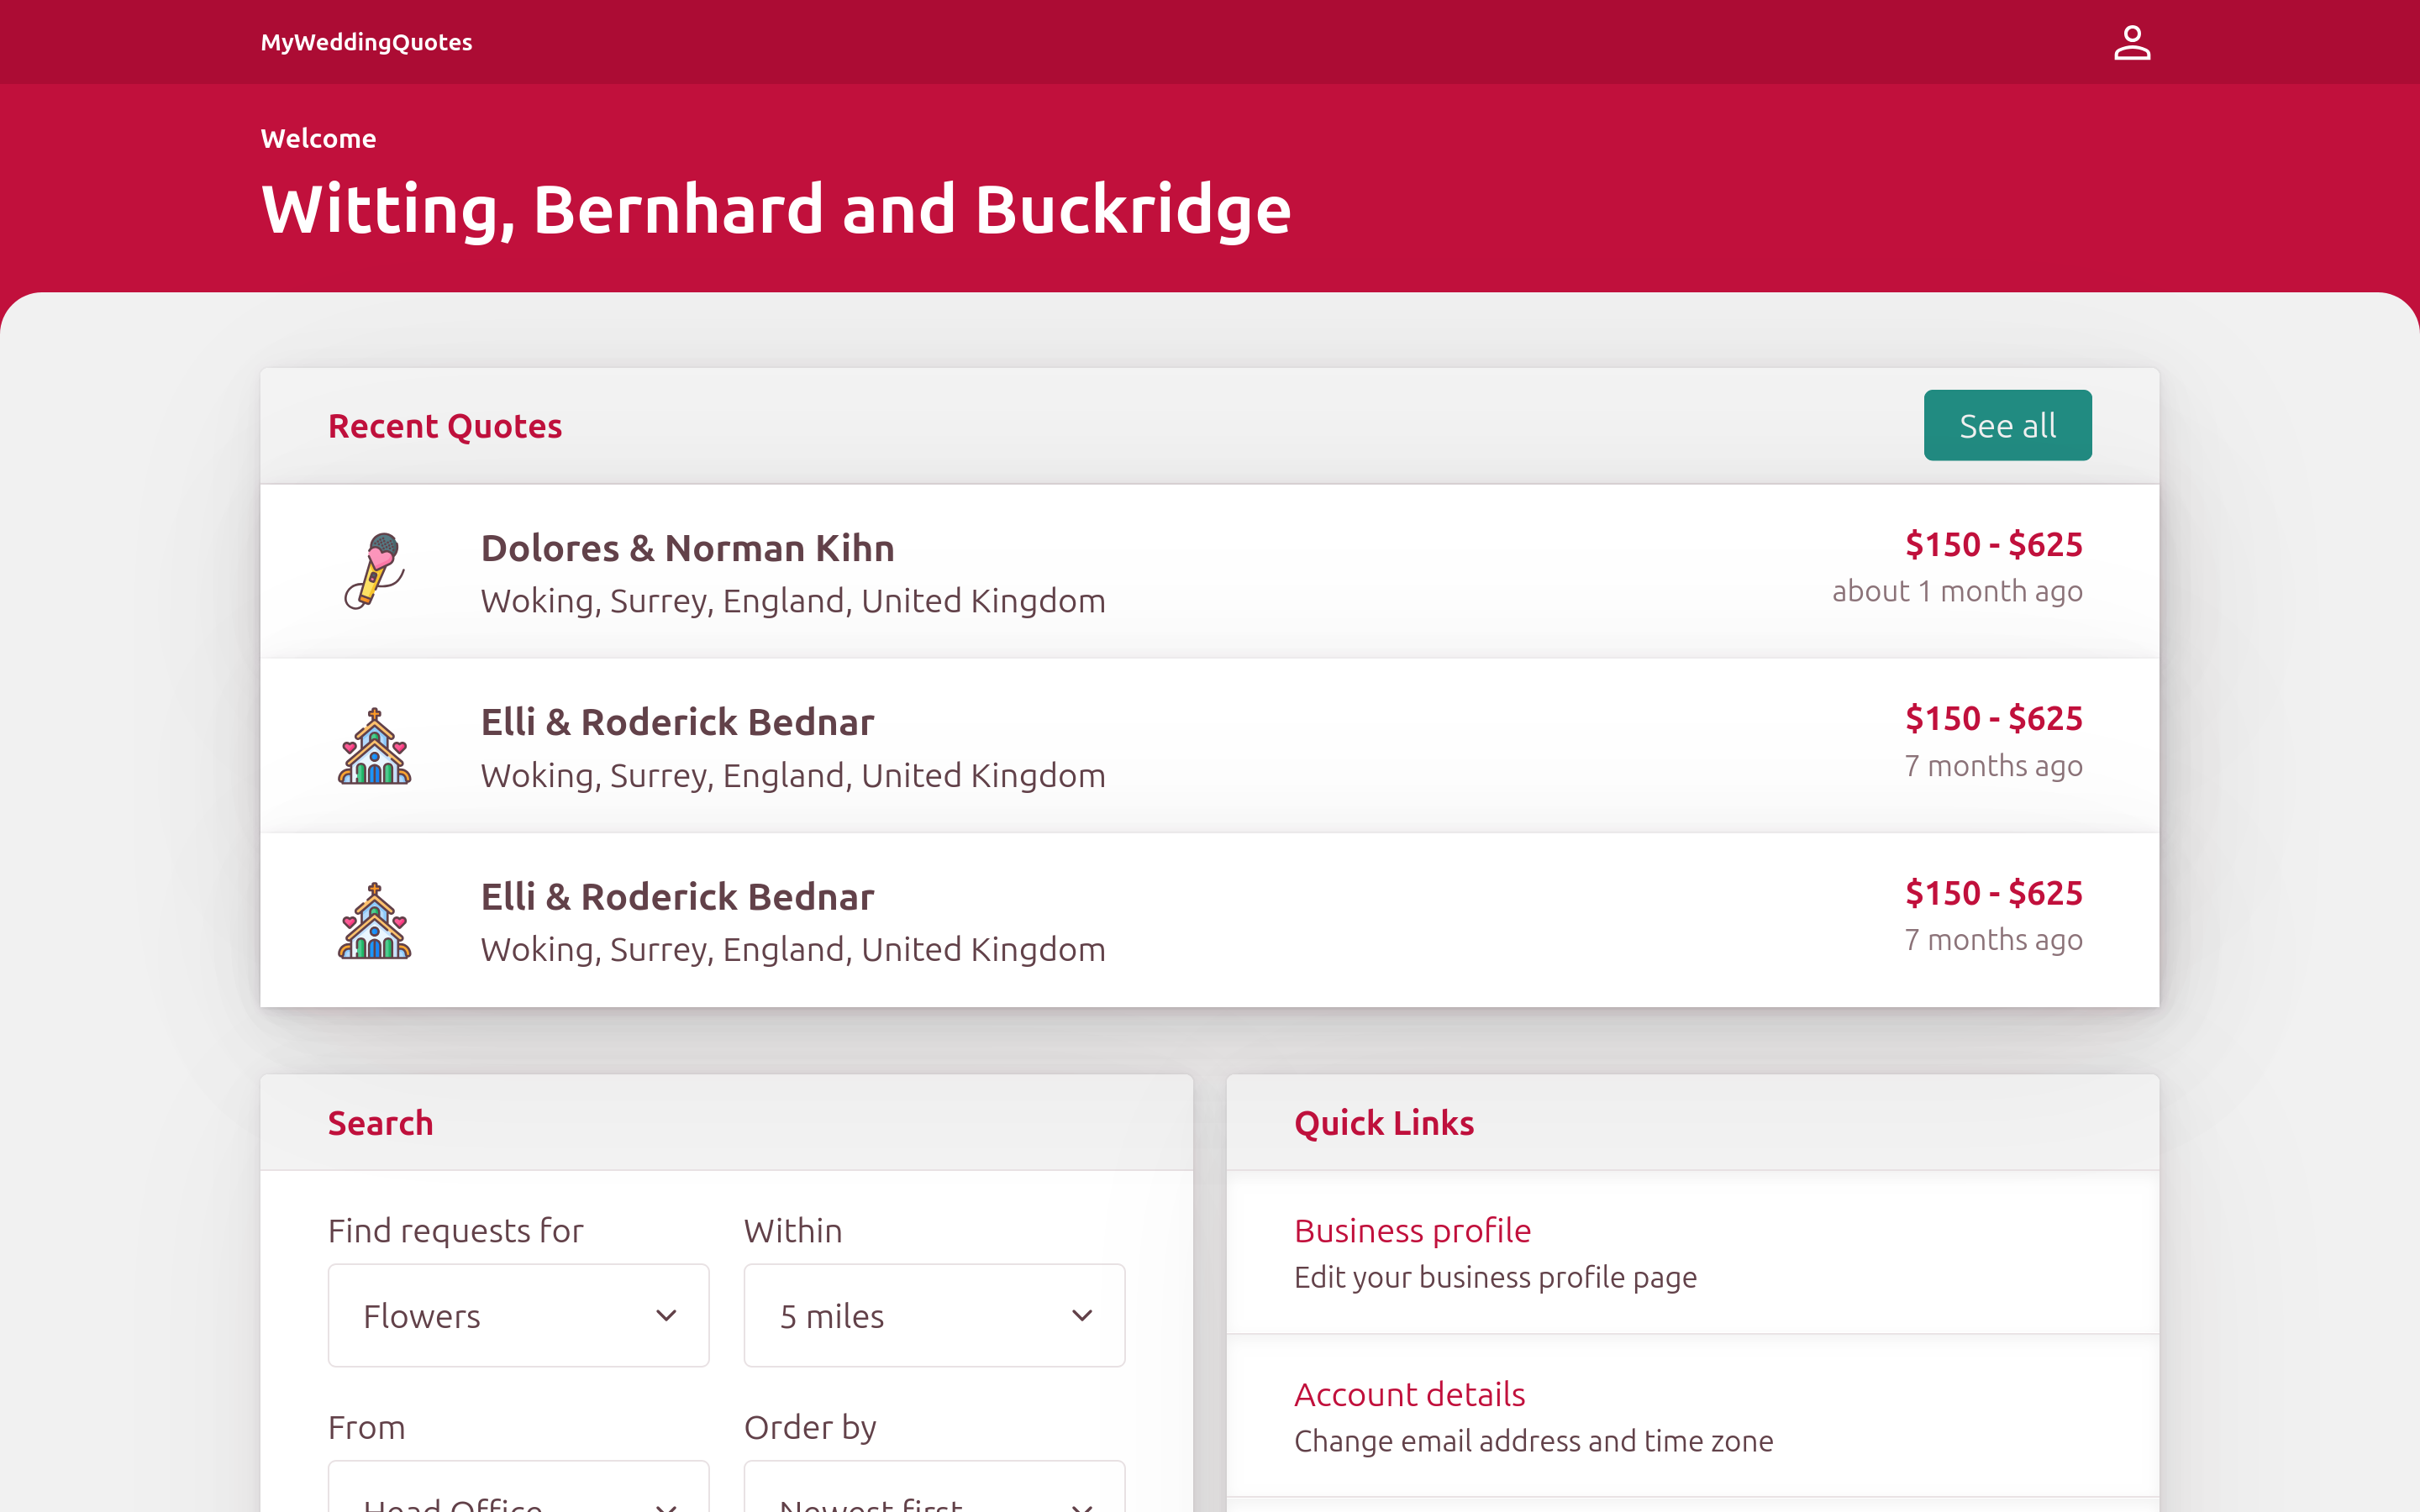Click the chevron arrow in the Flowers dropdown

click(x=666, y=1315)
